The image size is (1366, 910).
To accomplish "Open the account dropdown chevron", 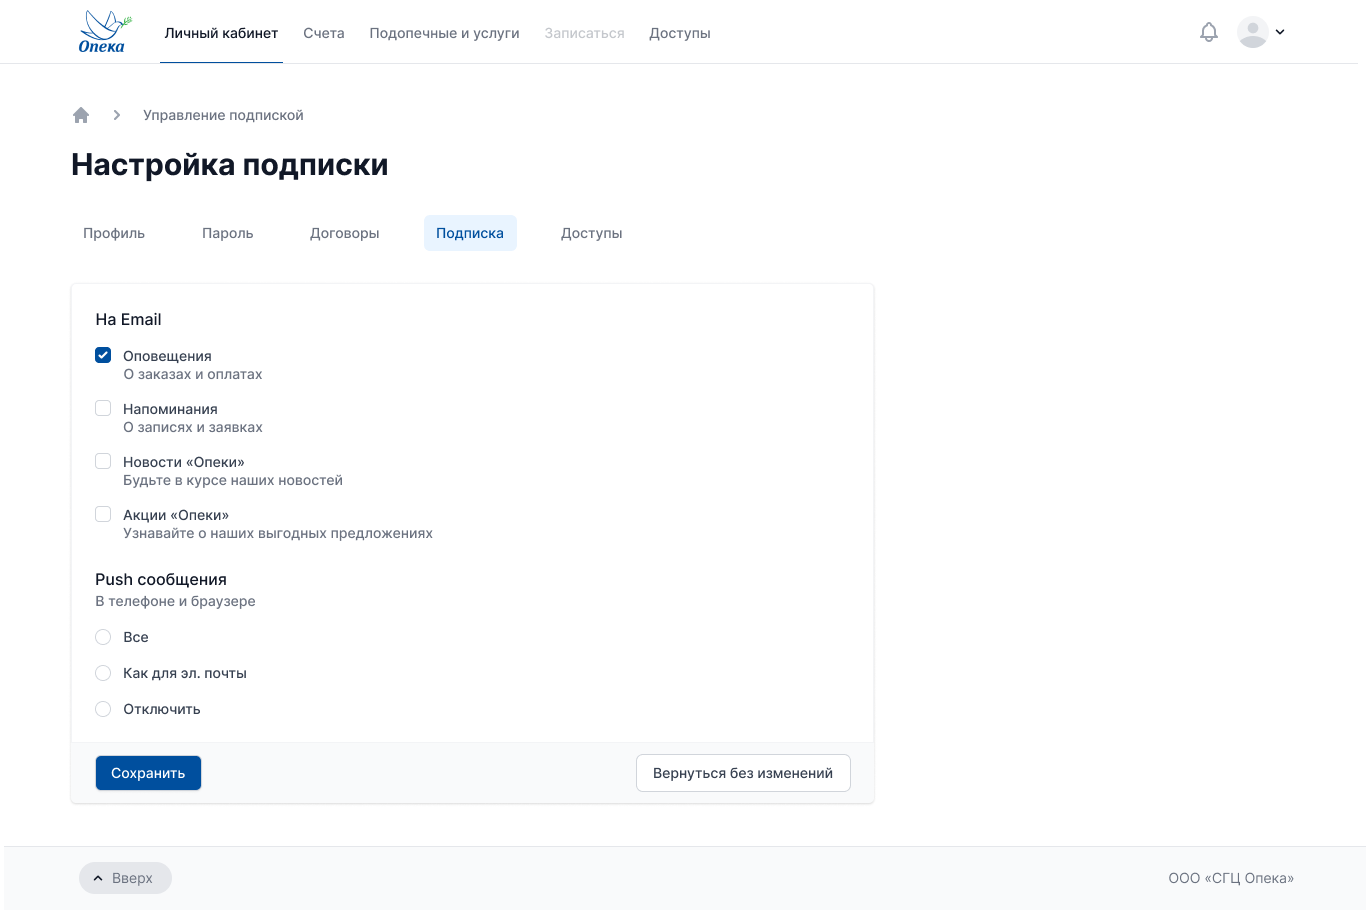I will (1278, 31).
